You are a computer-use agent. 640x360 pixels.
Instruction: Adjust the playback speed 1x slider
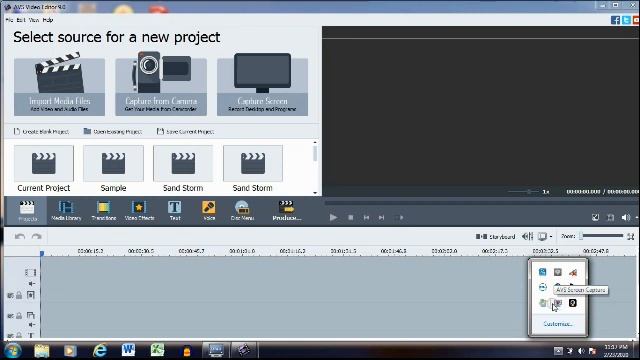pyautogui.click(x=524, y=191)
